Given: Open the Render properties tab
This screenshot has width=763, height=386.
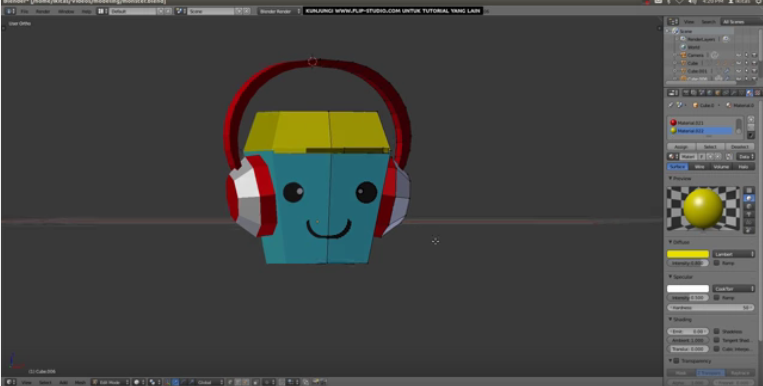Looking at the screenshot, I should 686,92.
